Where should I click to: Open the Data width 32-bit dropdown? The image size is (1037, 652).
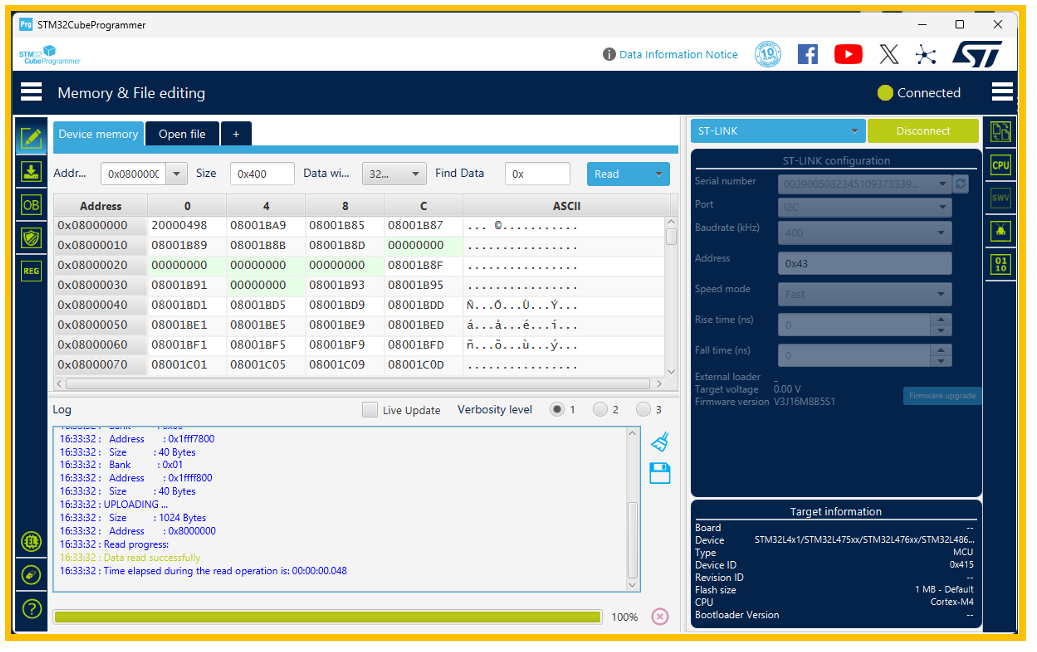tap(394, 174)
